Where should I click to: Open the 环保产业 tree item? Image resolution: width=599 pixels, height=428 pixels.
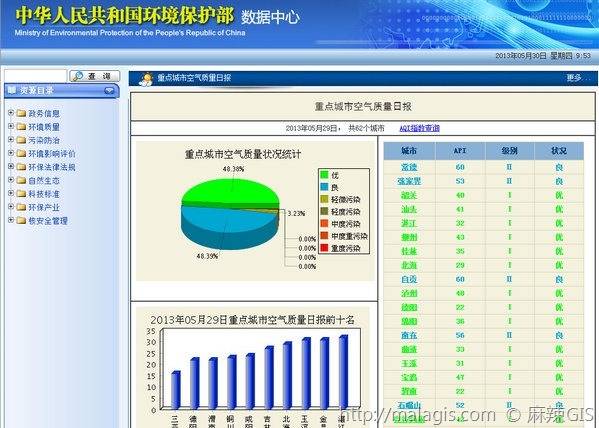pos(44,208)
